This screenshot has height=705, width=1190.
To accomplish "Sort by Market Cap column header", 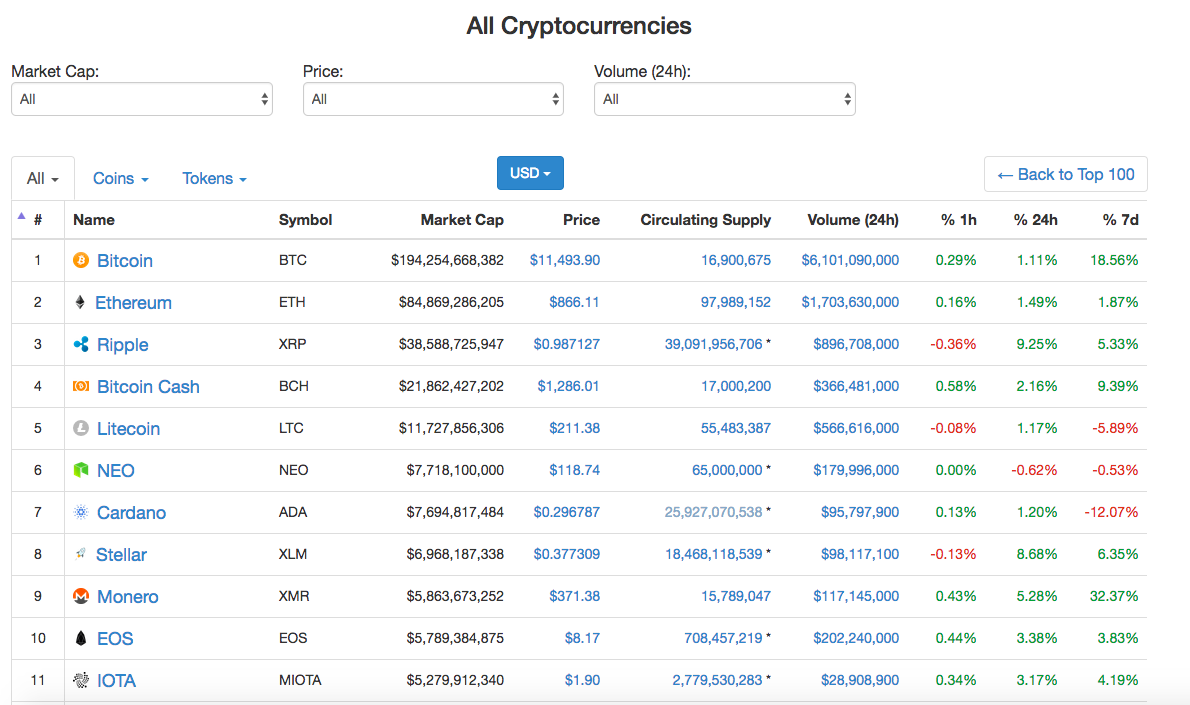I will (x=462, y=220).
